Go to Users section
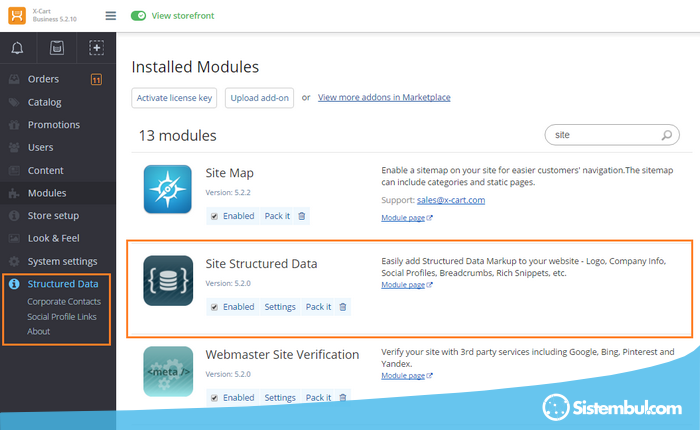The height and width of the screenshot is (430, 700). 41,147
